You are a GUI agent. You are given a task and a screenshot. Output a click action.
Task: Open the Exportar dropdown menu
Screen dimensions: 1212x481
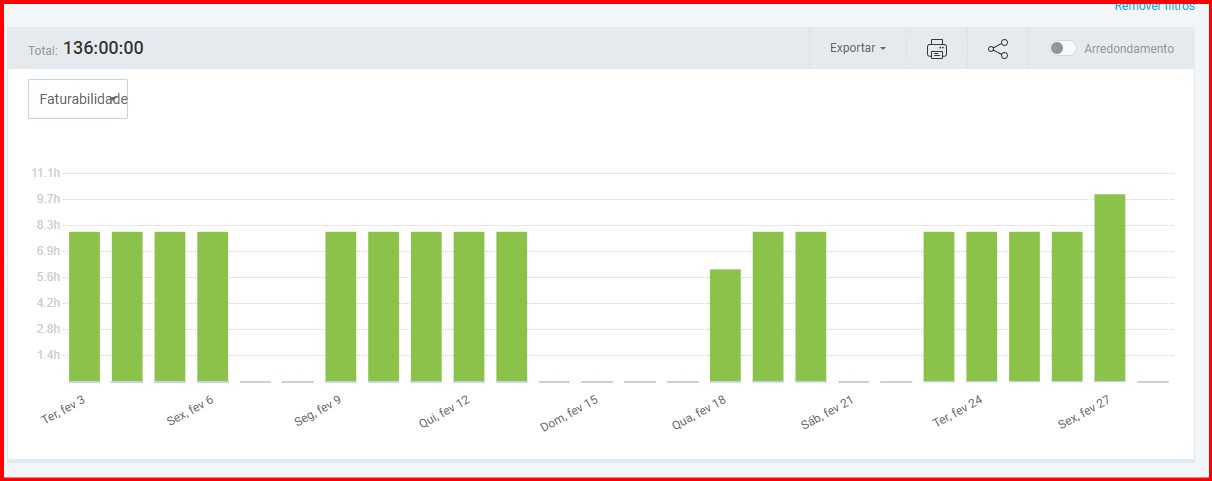857,48
